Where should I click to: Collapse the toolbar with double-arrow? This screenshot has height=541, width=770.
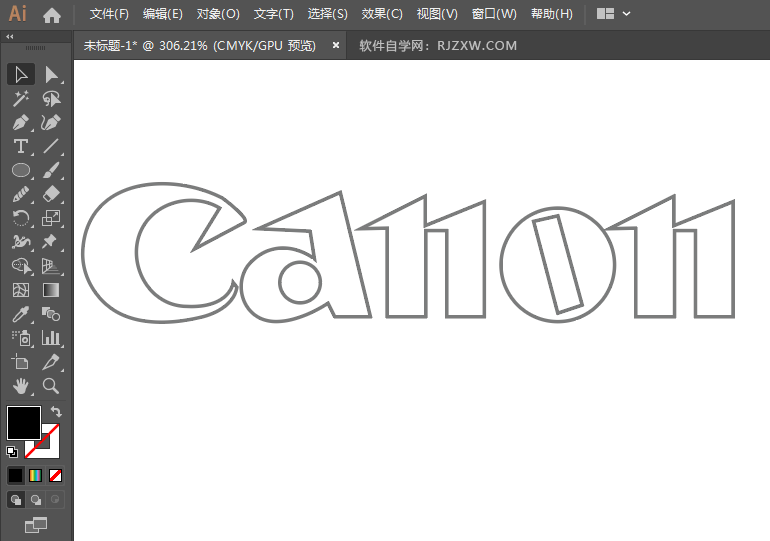(10, 36)
